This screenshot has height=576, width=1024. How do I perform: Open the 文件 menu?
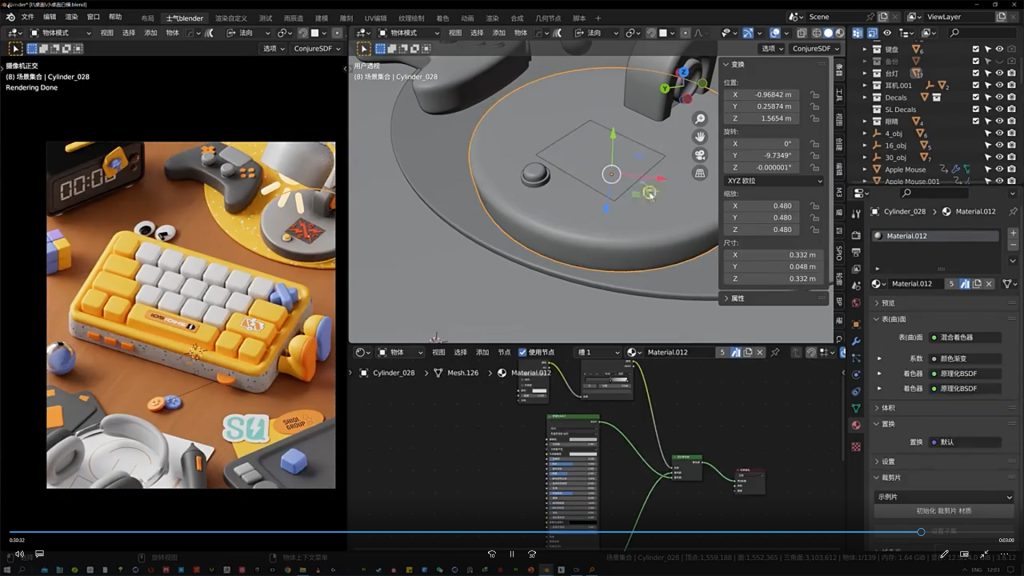27,17
